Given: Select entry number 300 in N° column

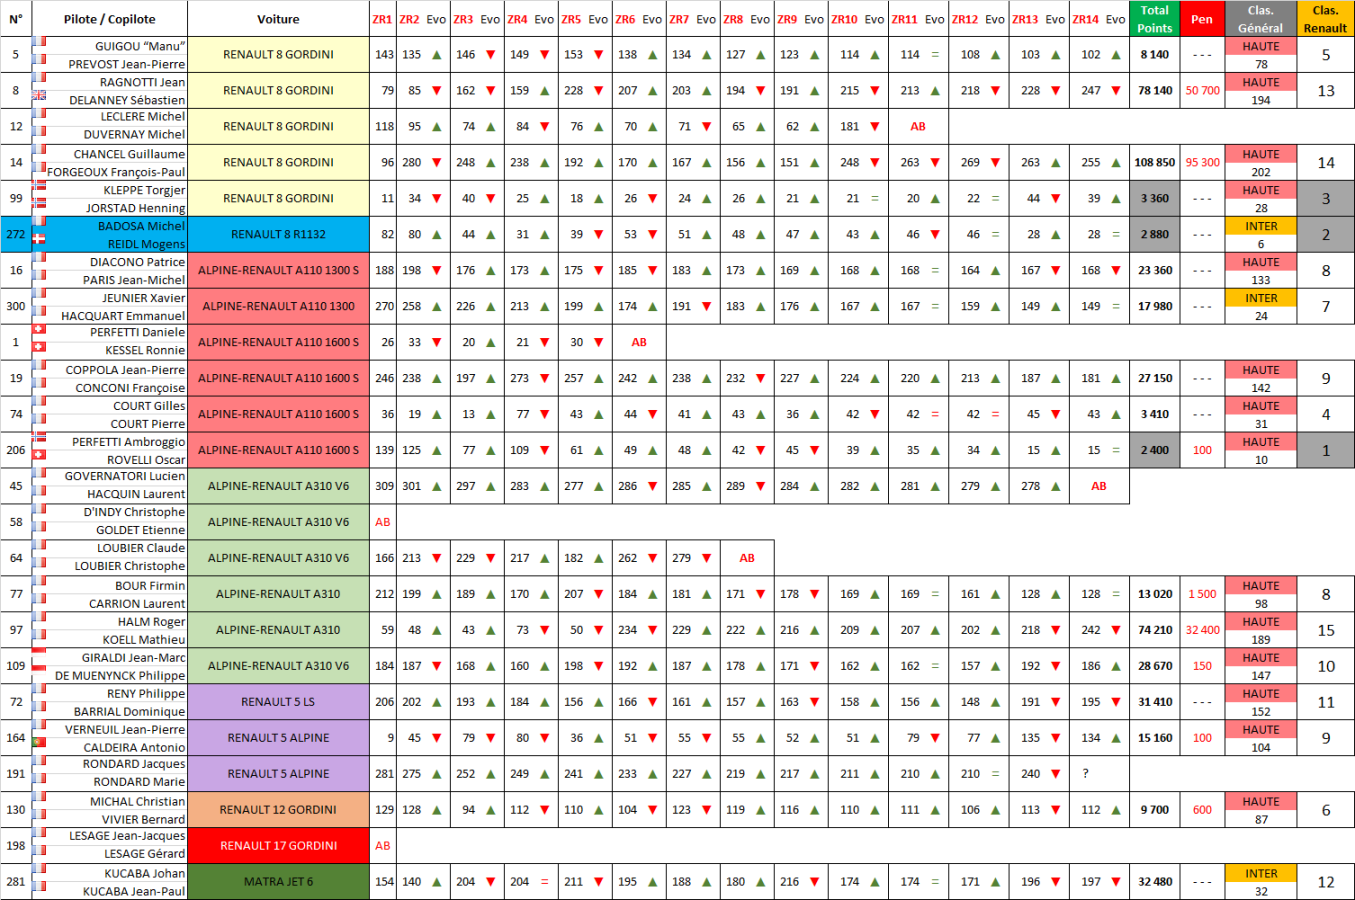Looking at the screenshot, I should coord(16,307).
